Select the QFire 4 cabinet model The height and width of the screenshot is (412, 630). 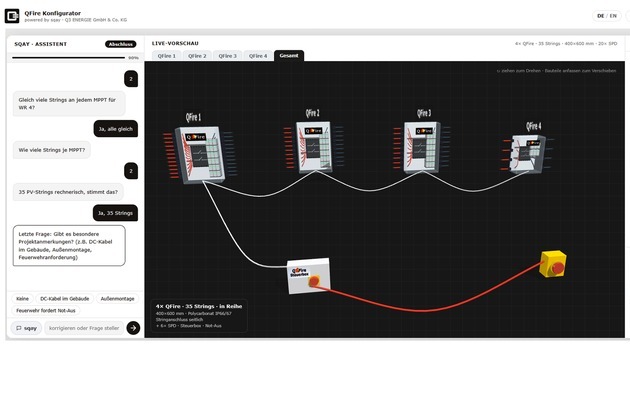click(527, 154)
